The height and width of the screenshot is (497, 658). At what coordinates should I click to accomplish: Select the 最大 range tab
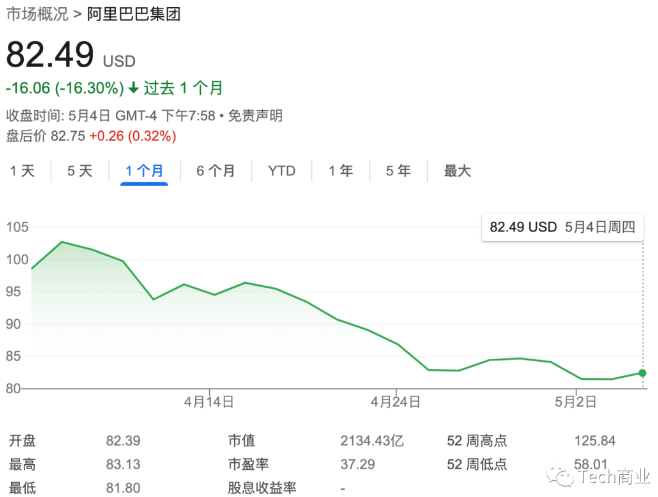tap(457, 171)
